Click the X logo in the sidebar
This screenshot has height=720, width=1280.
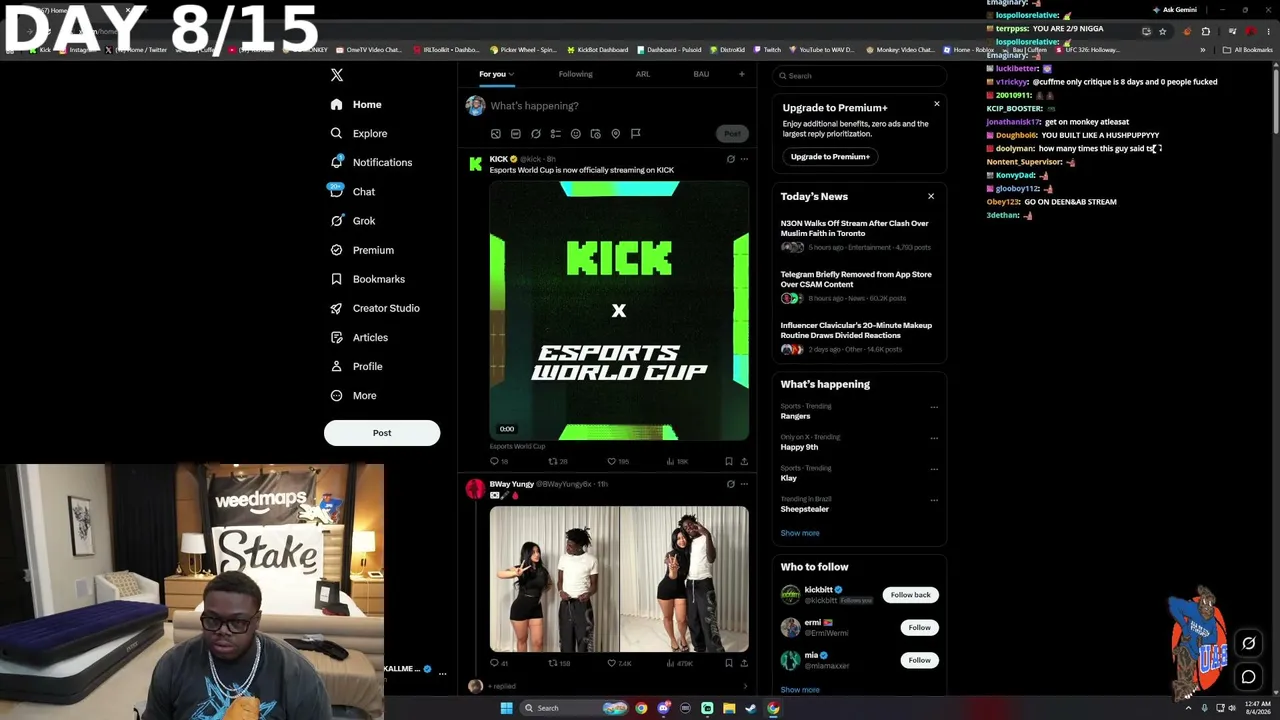click(337, 75)
